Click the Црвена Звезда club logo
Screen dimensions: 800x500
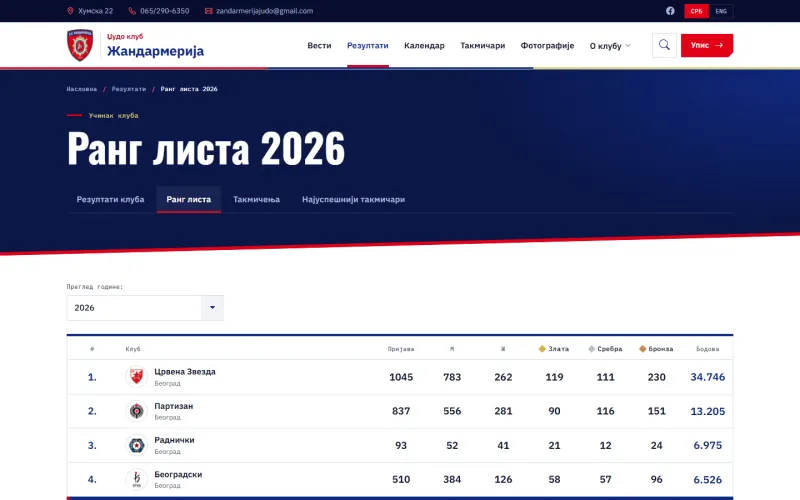coord(136,377)
